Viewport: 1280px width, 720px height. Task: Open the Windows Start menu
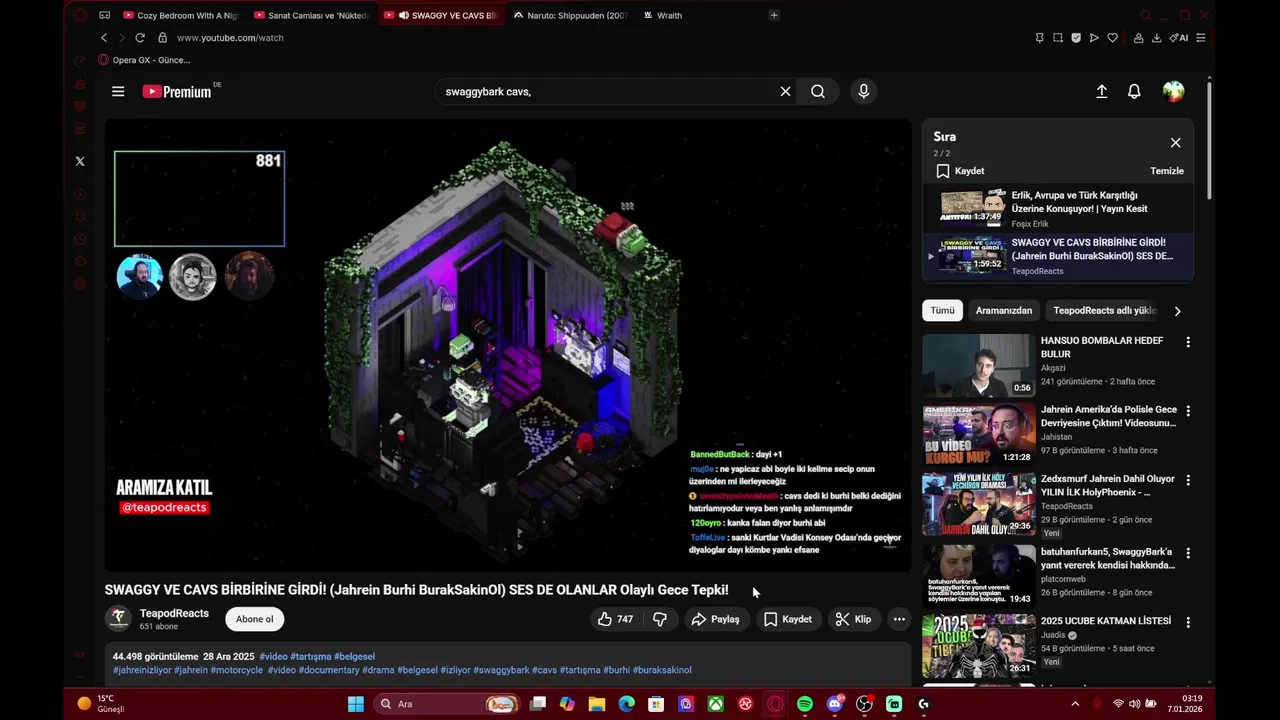click(x=356, y=704)
